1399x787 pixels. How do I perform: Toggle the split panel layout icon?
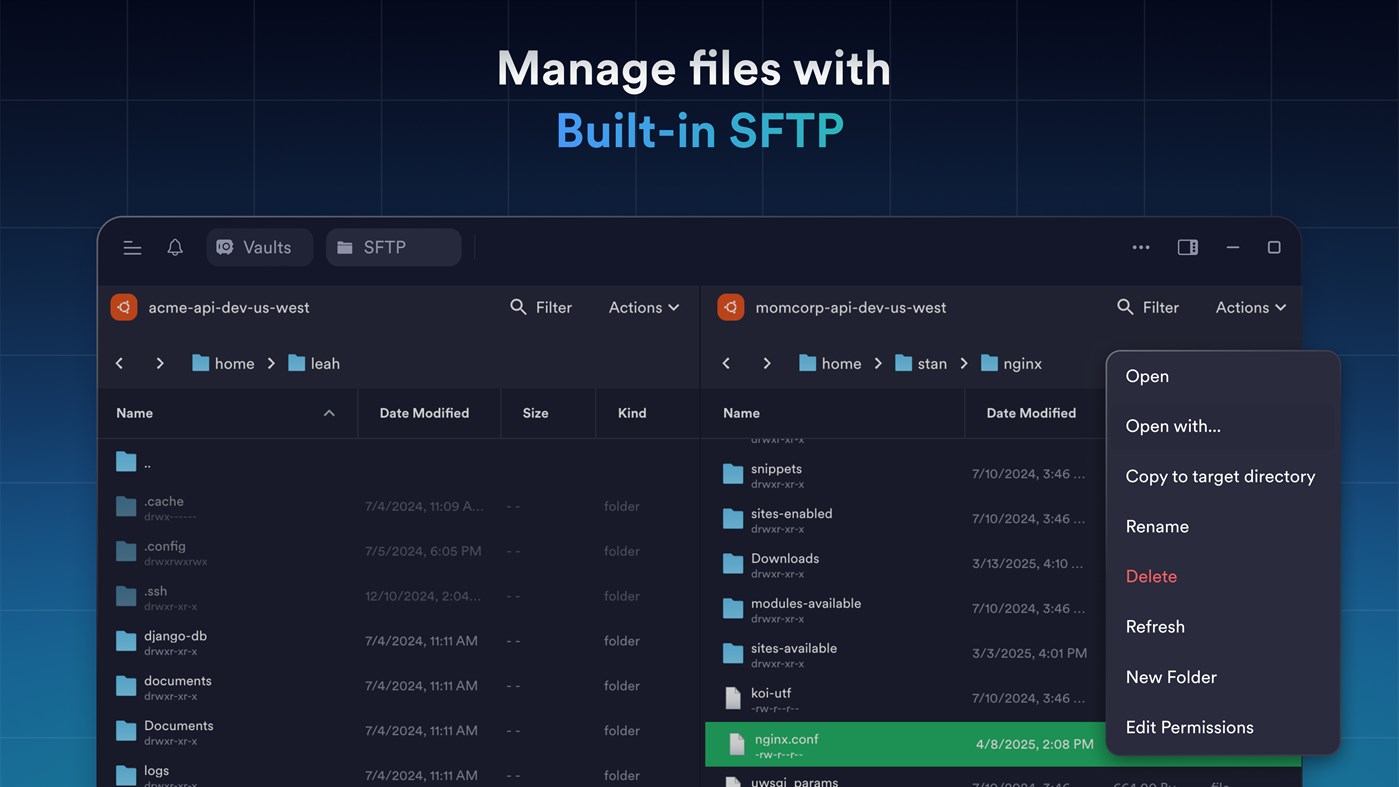coord(1187,247)
